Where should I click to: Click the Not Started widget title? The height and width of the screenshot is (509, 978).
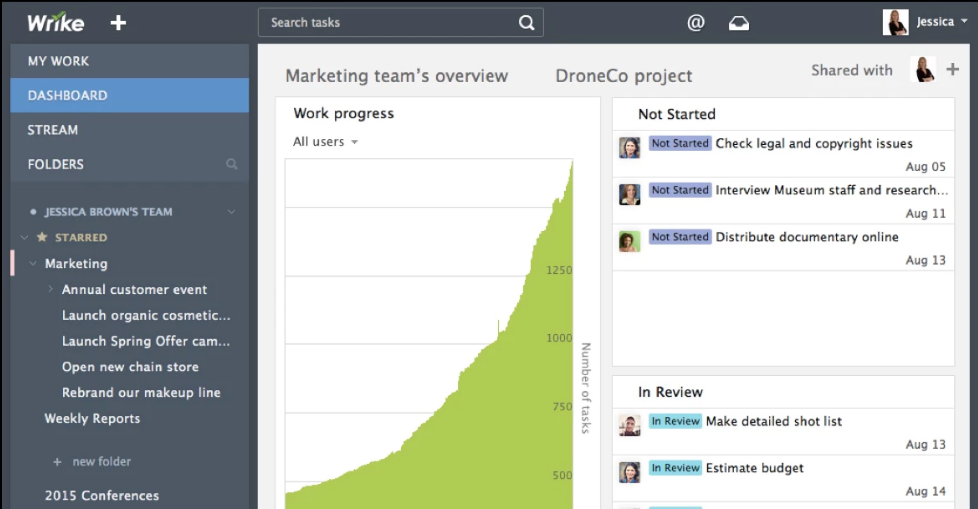tap(677, 114)
